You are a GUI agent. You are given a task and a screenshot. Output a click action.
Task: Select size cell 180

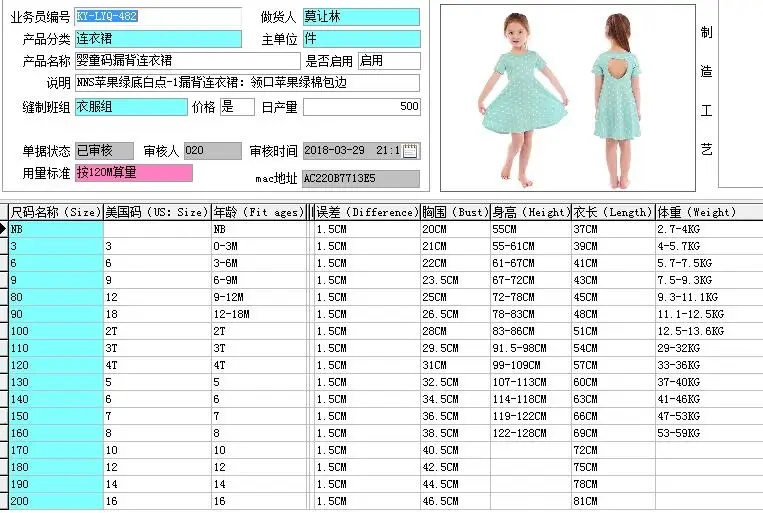coord(56,467)
